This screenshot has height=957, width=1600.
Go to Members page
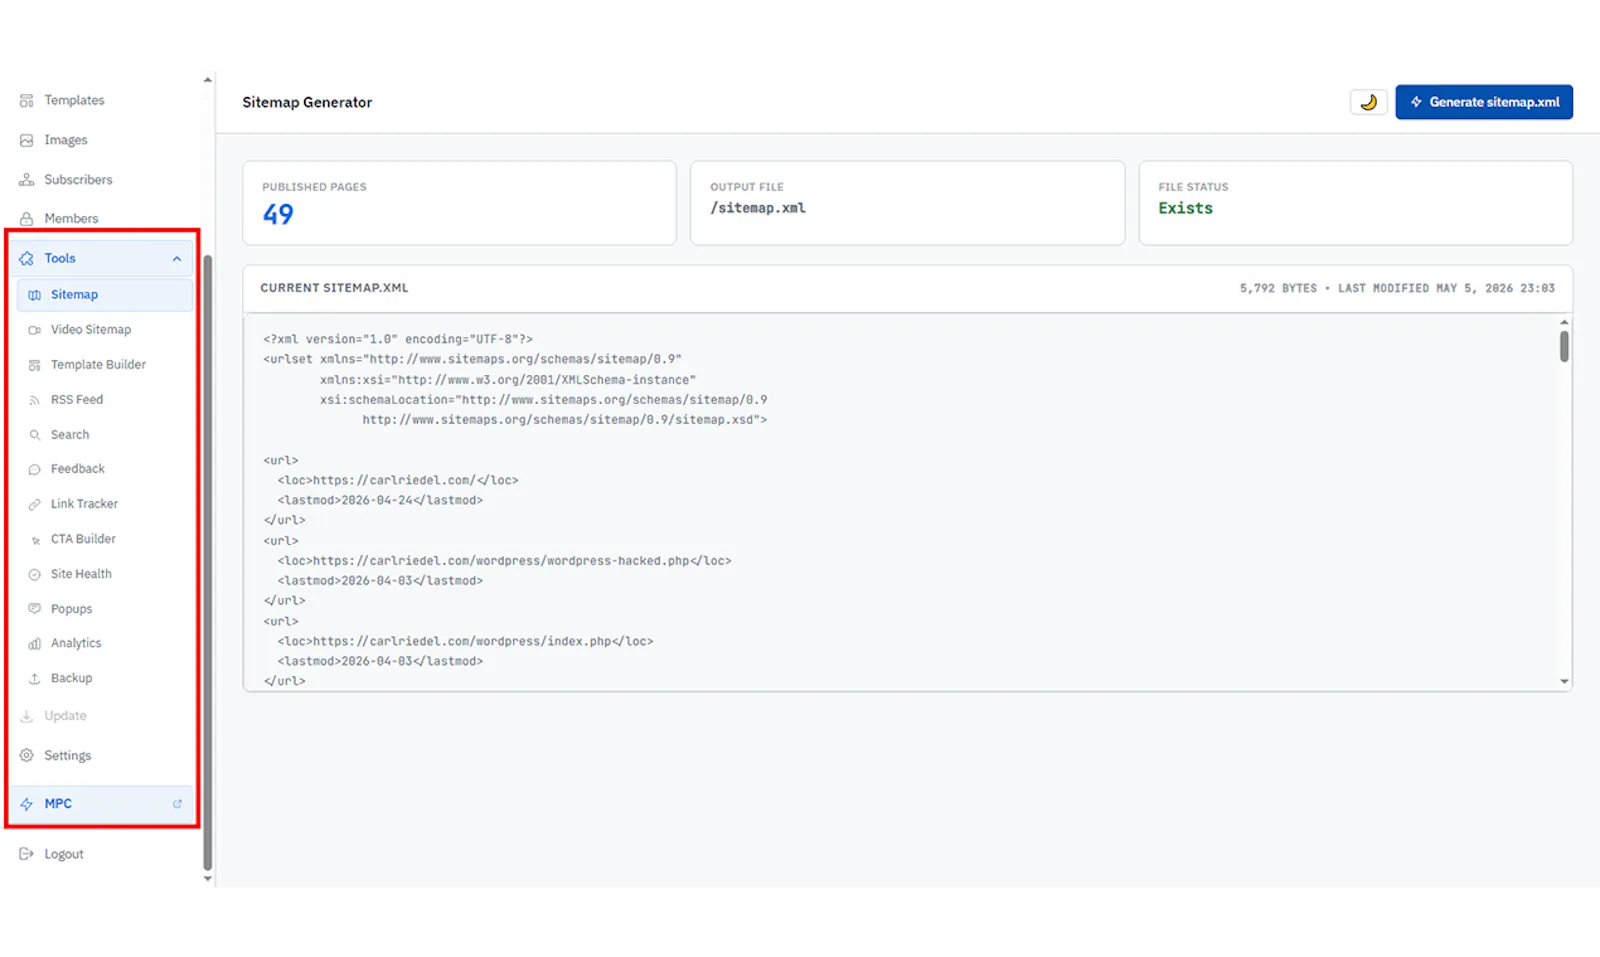point(71,219)
